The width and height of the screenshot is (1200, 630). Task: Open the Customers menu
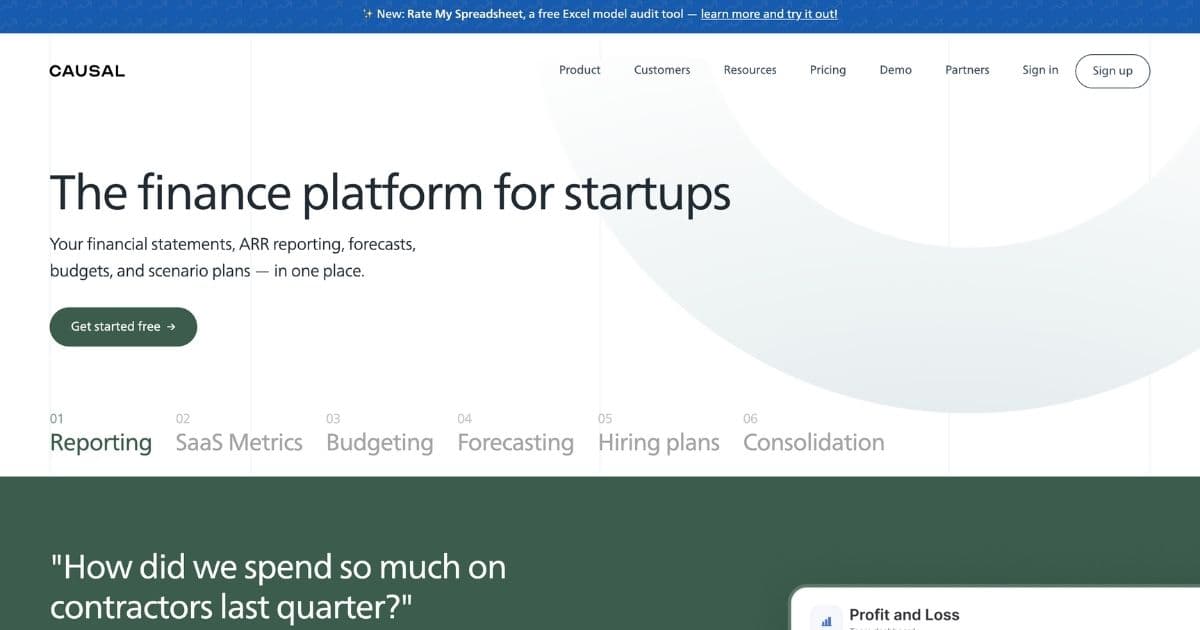click(x=662, y=70)
